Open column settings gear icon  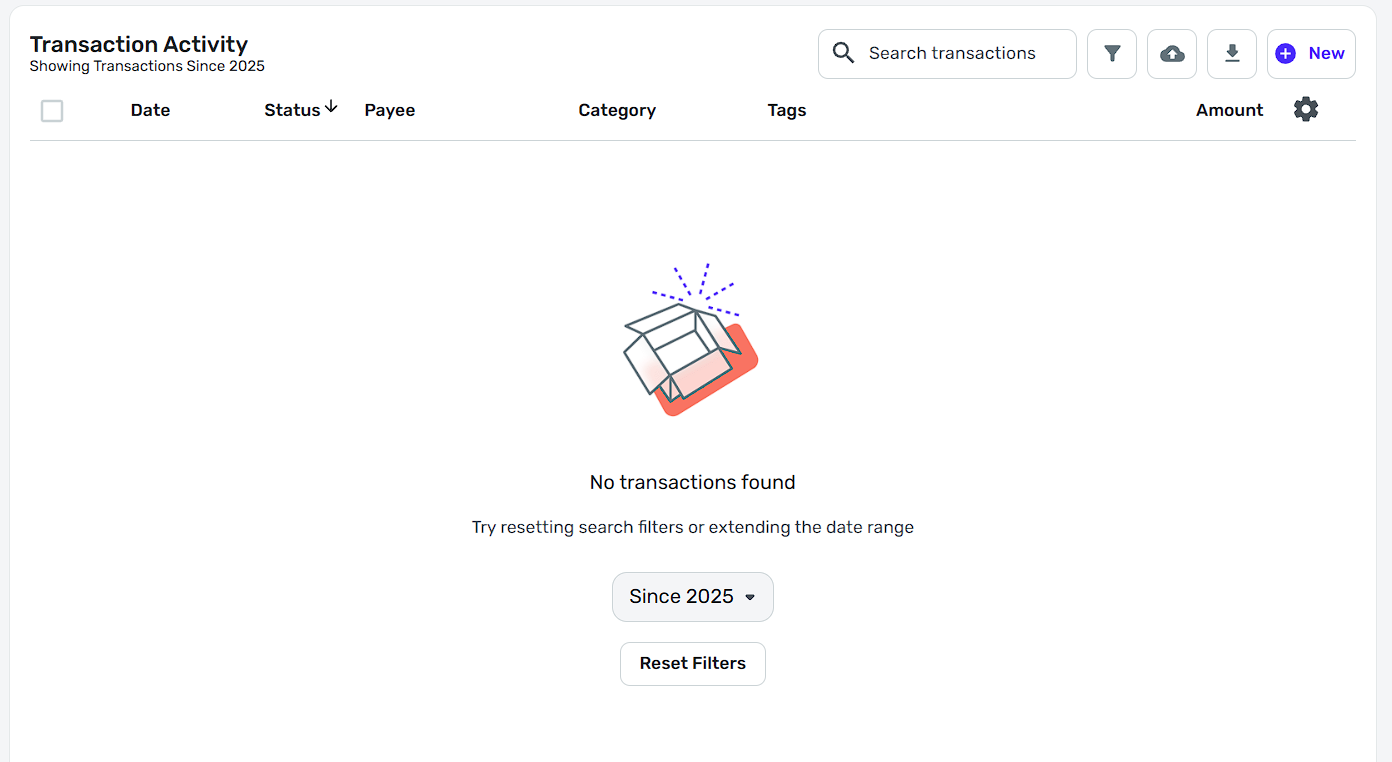[1306, 110]
